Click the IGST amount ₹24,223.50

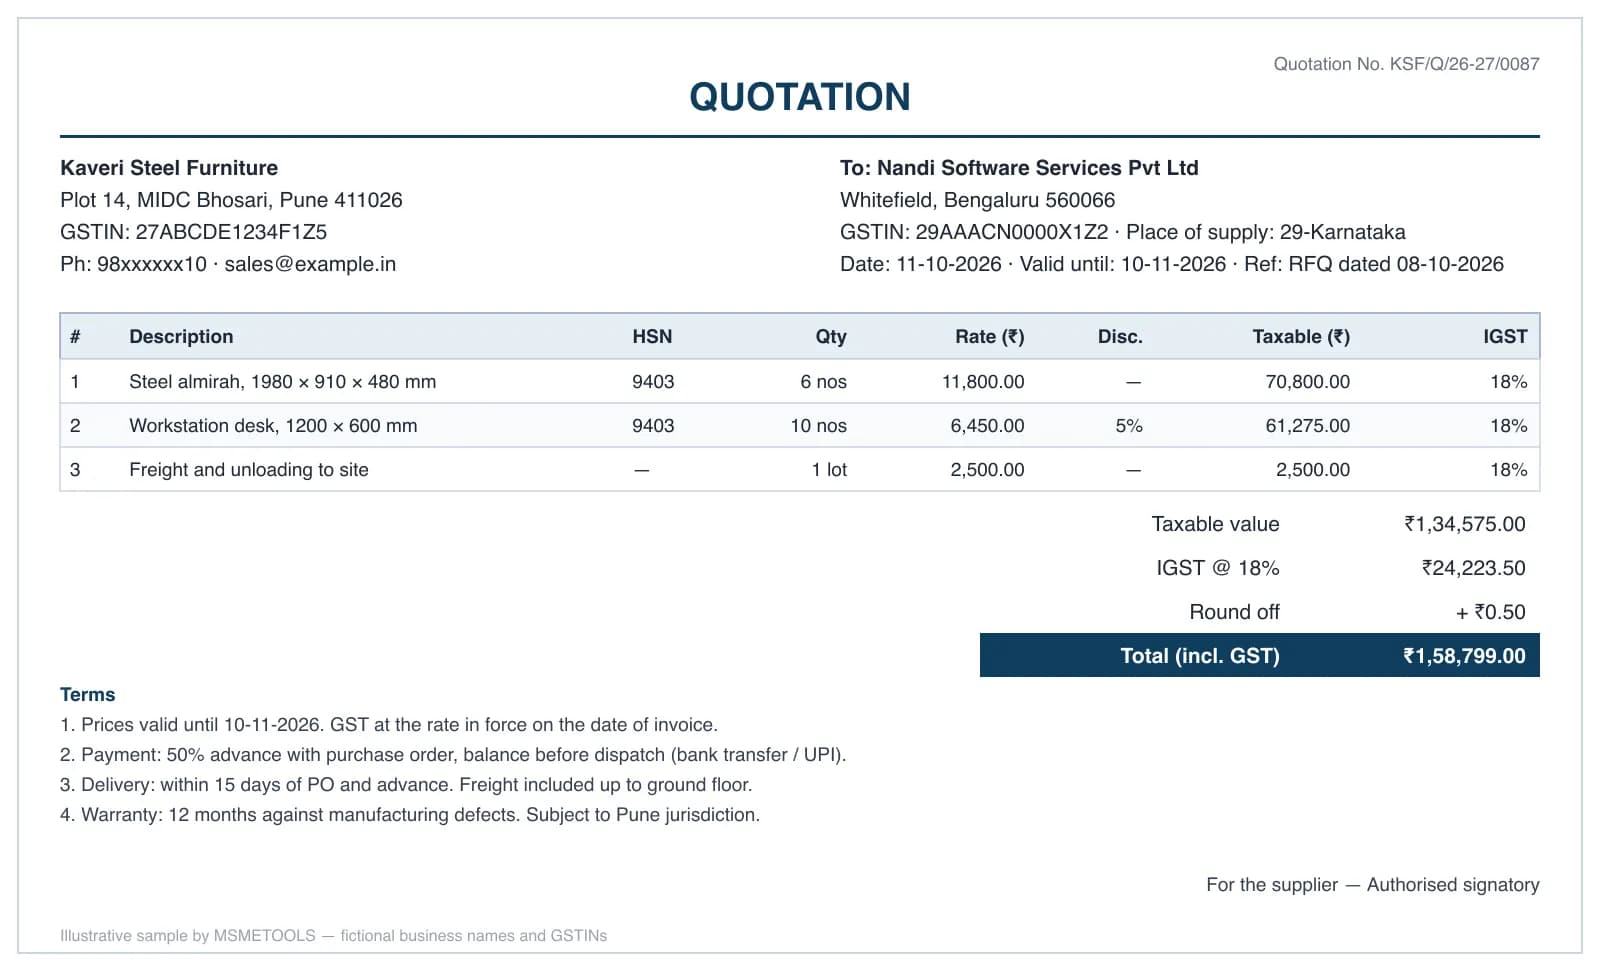pyautogui.click(x=1474, y=568)
